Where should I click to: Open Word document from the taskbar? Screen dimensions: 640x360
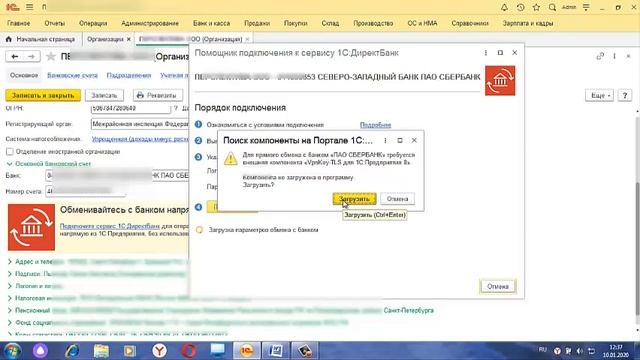pos(276,351)
